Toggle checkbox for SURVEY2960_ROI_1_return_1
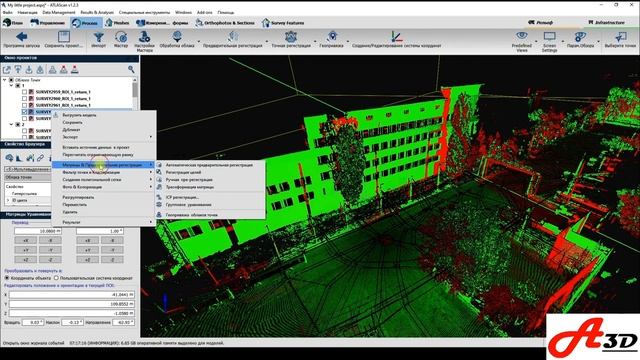 (24, 99)
